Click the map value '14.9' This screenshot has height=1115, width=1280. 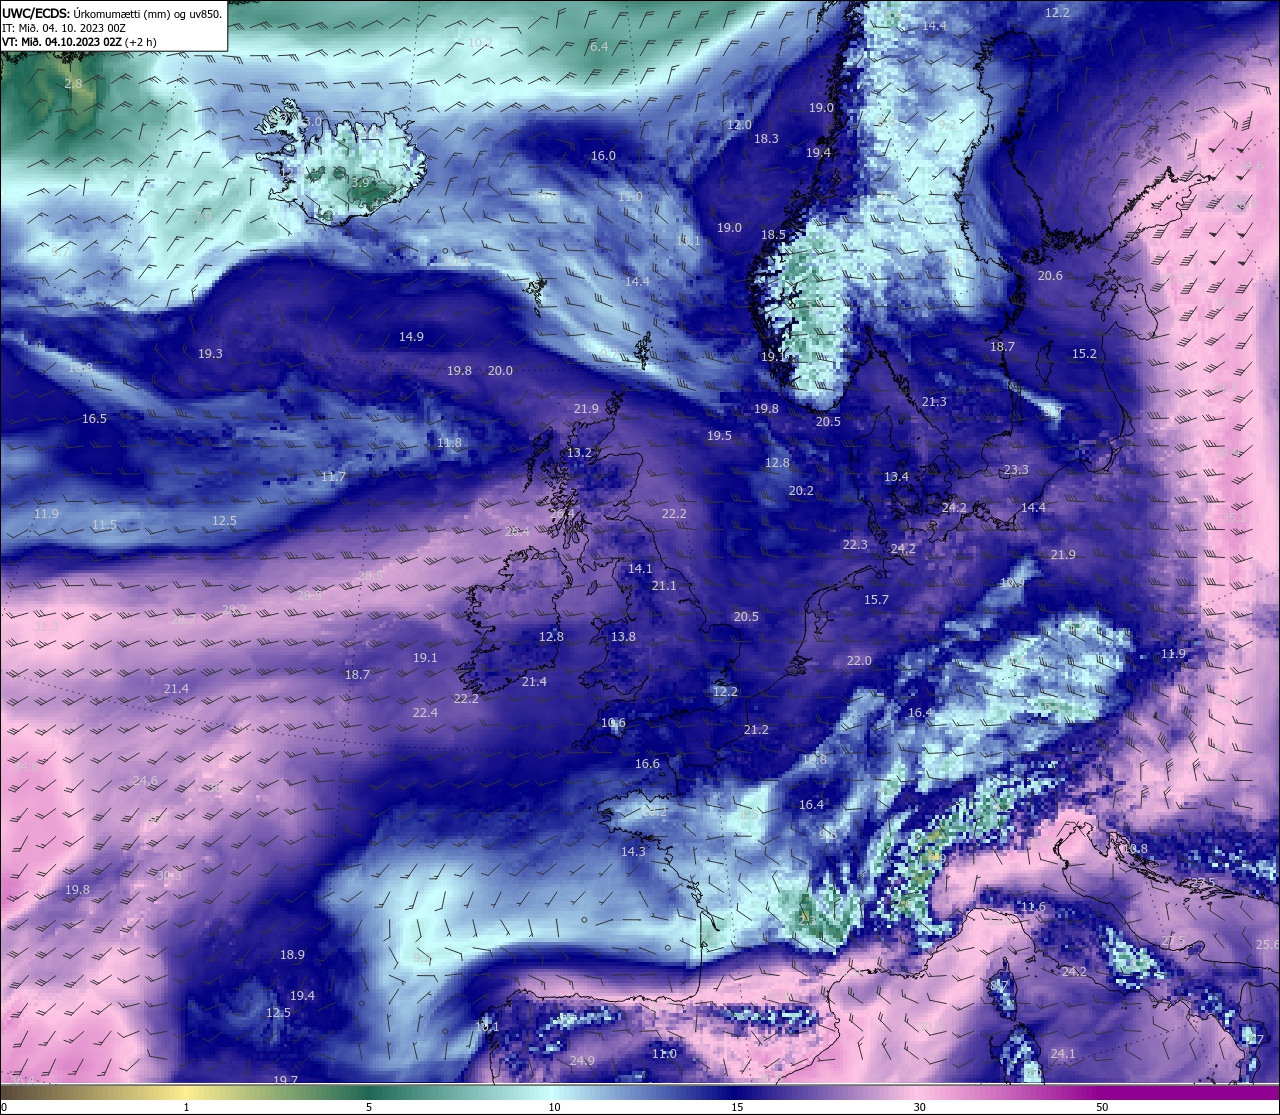[411, 337]
